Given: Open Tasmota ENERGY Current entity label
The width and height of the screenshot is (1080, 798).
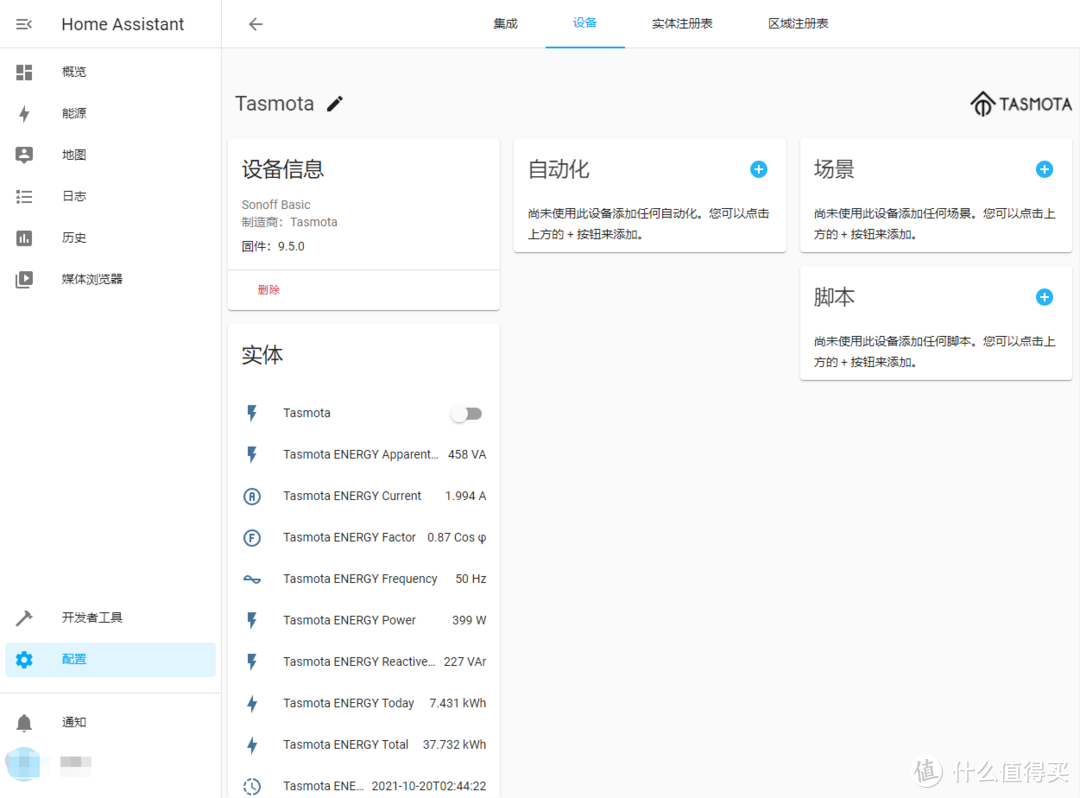Looking at the screenshot, I should [x=352, y=496].
